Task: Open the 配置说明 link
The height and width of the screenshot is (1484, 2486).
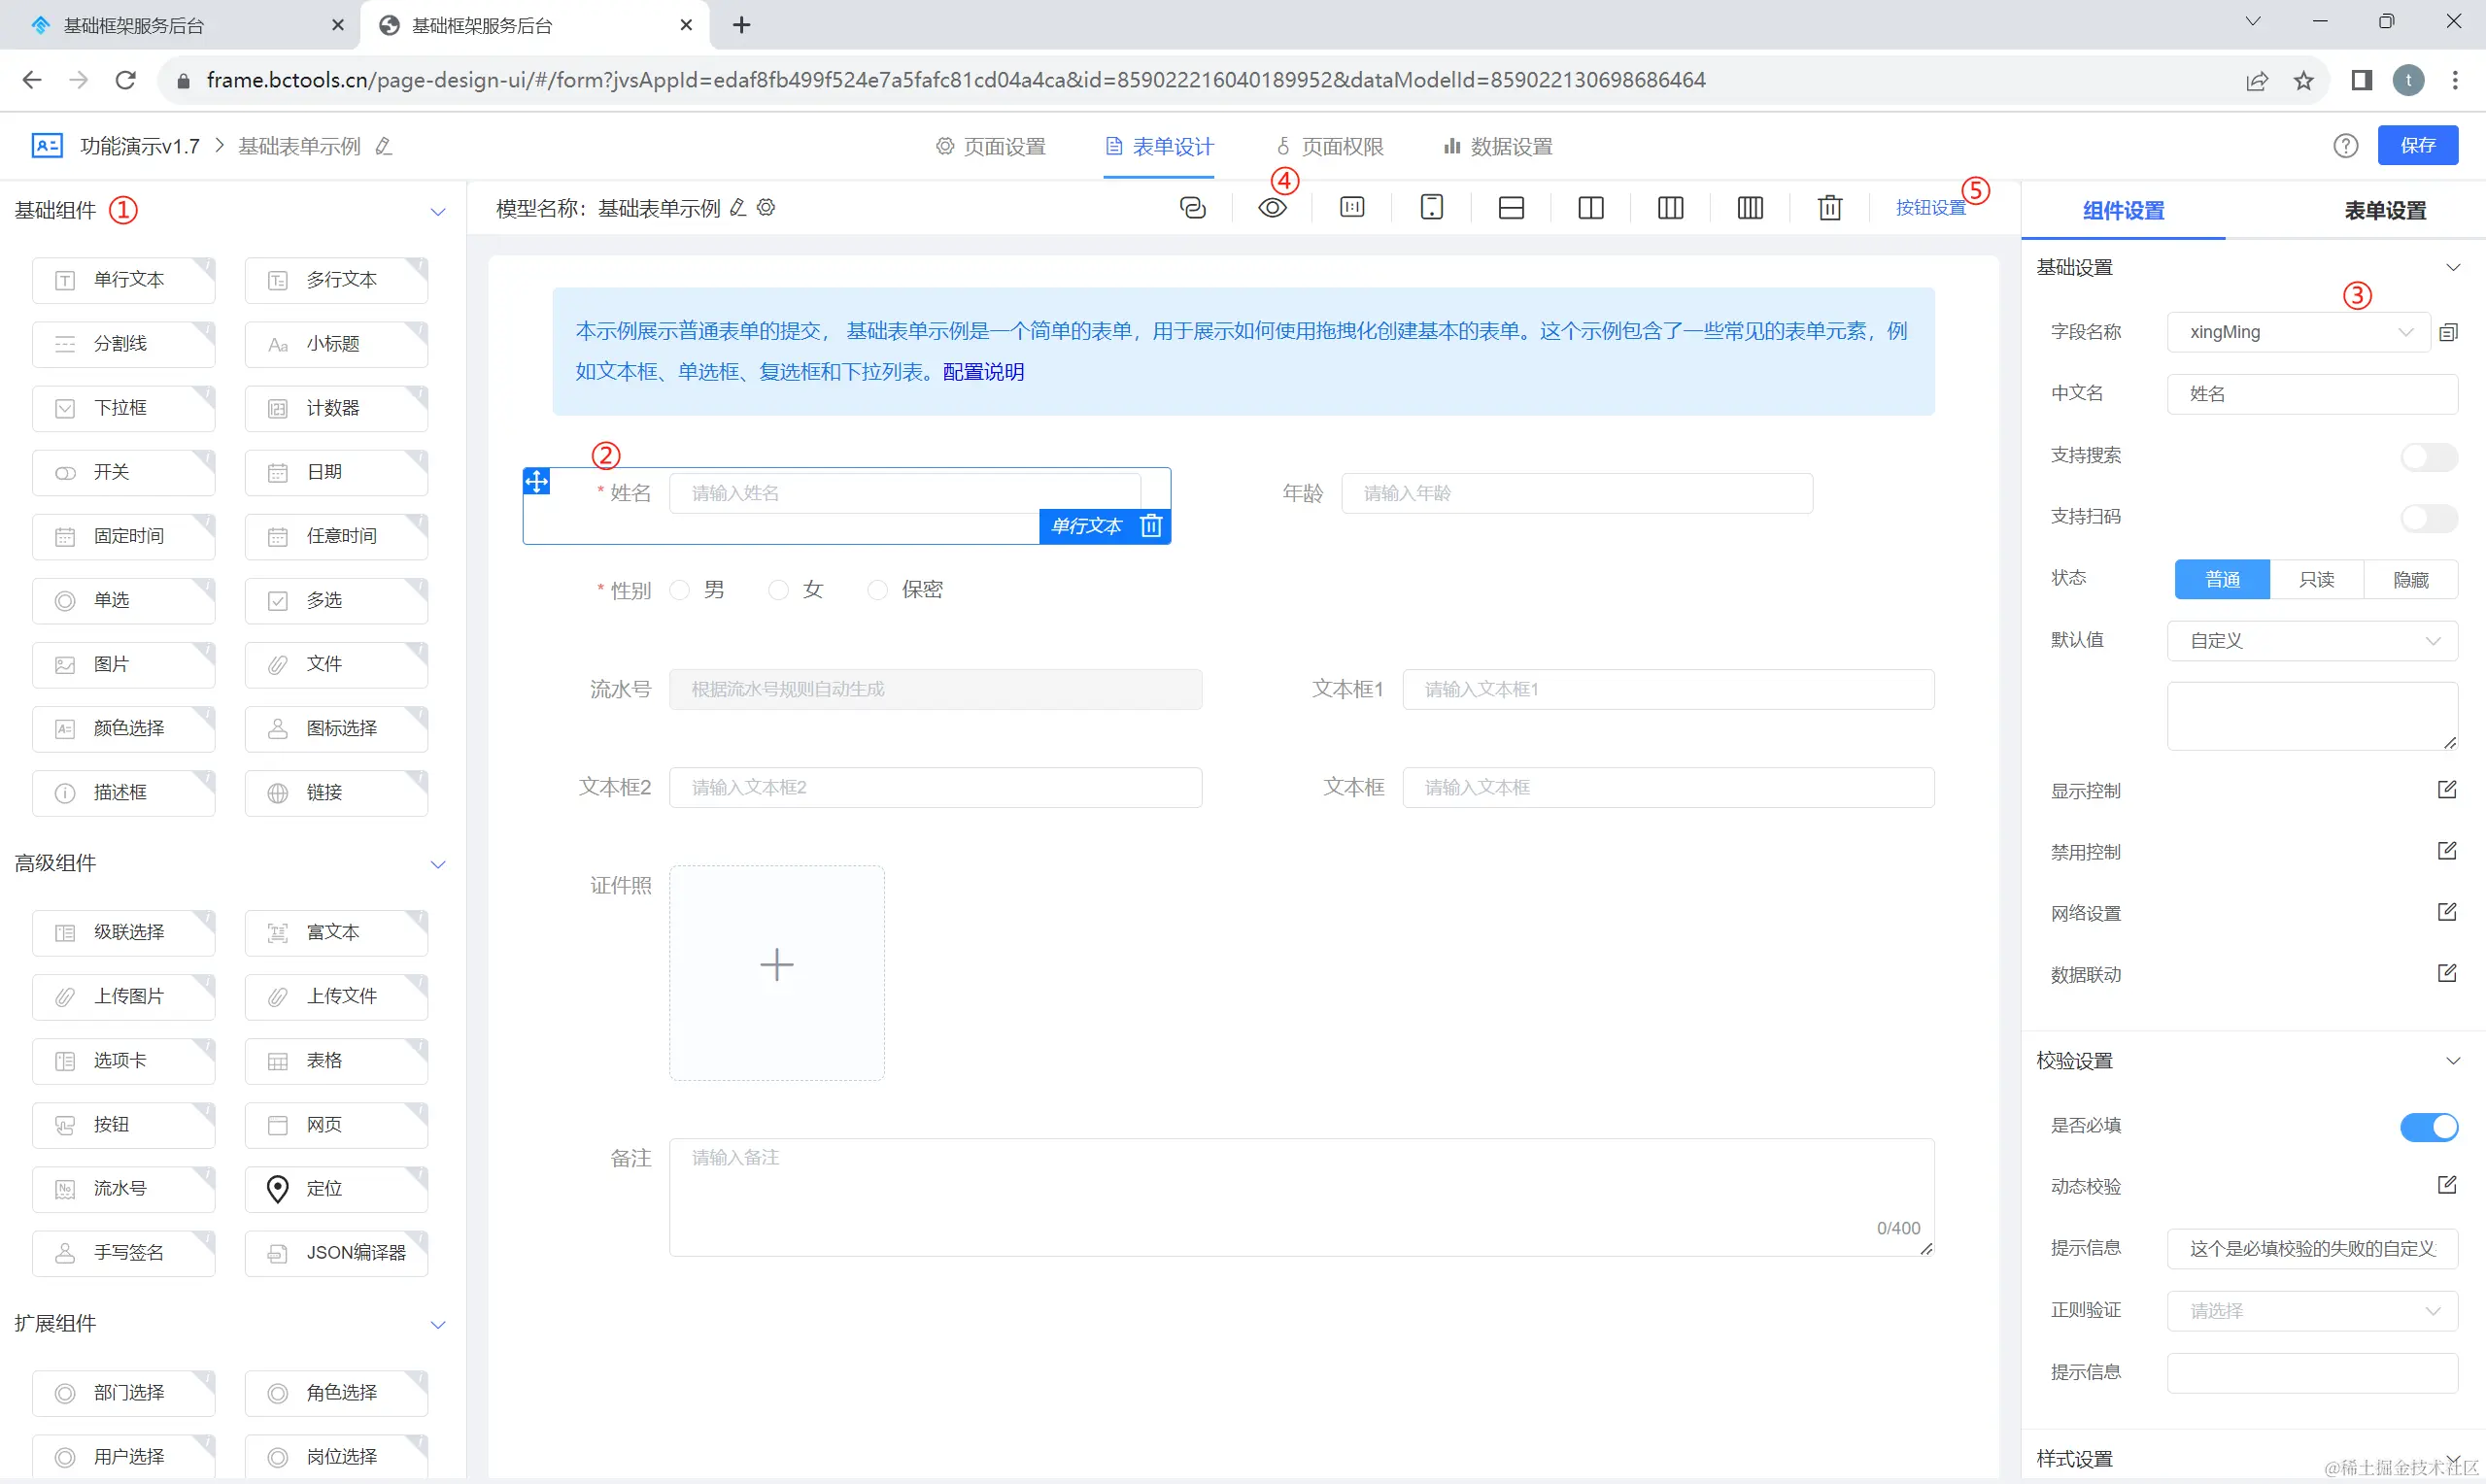Action: [983, 372]
